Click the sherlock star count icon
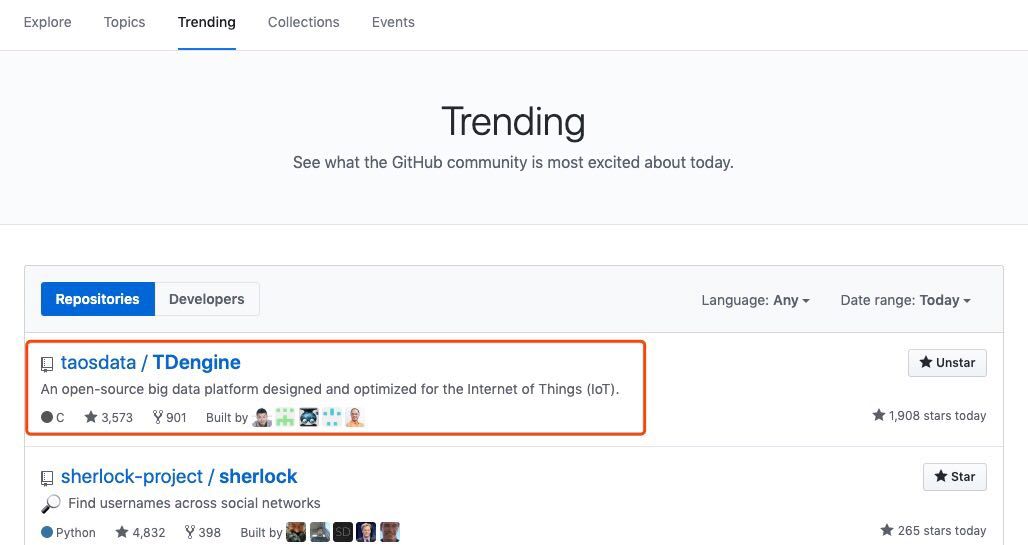 click(x=122, y=532)
